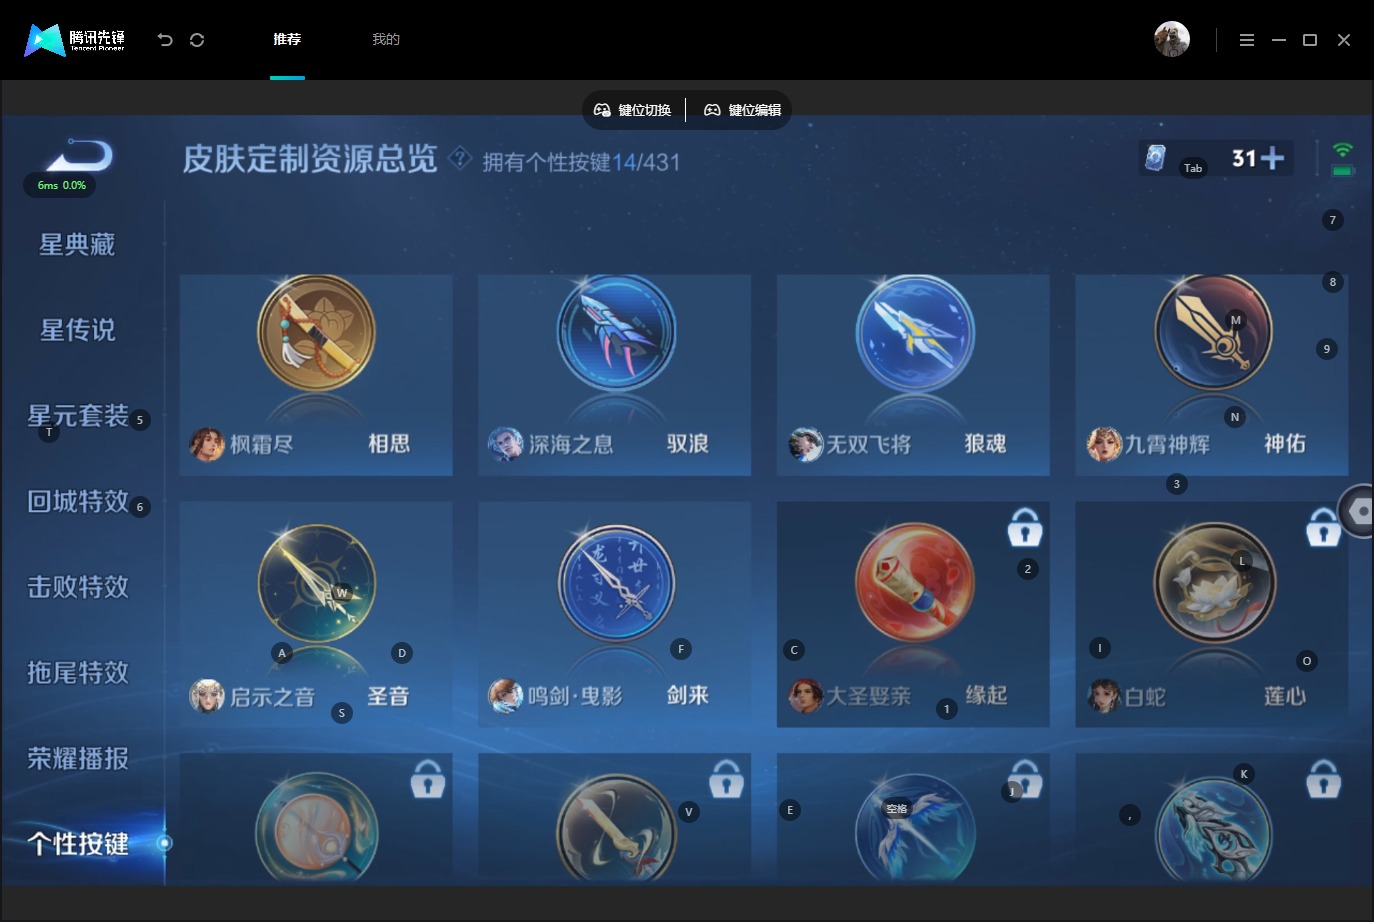Click the 无双飞将 hero avatar

(x=805, y=444)
